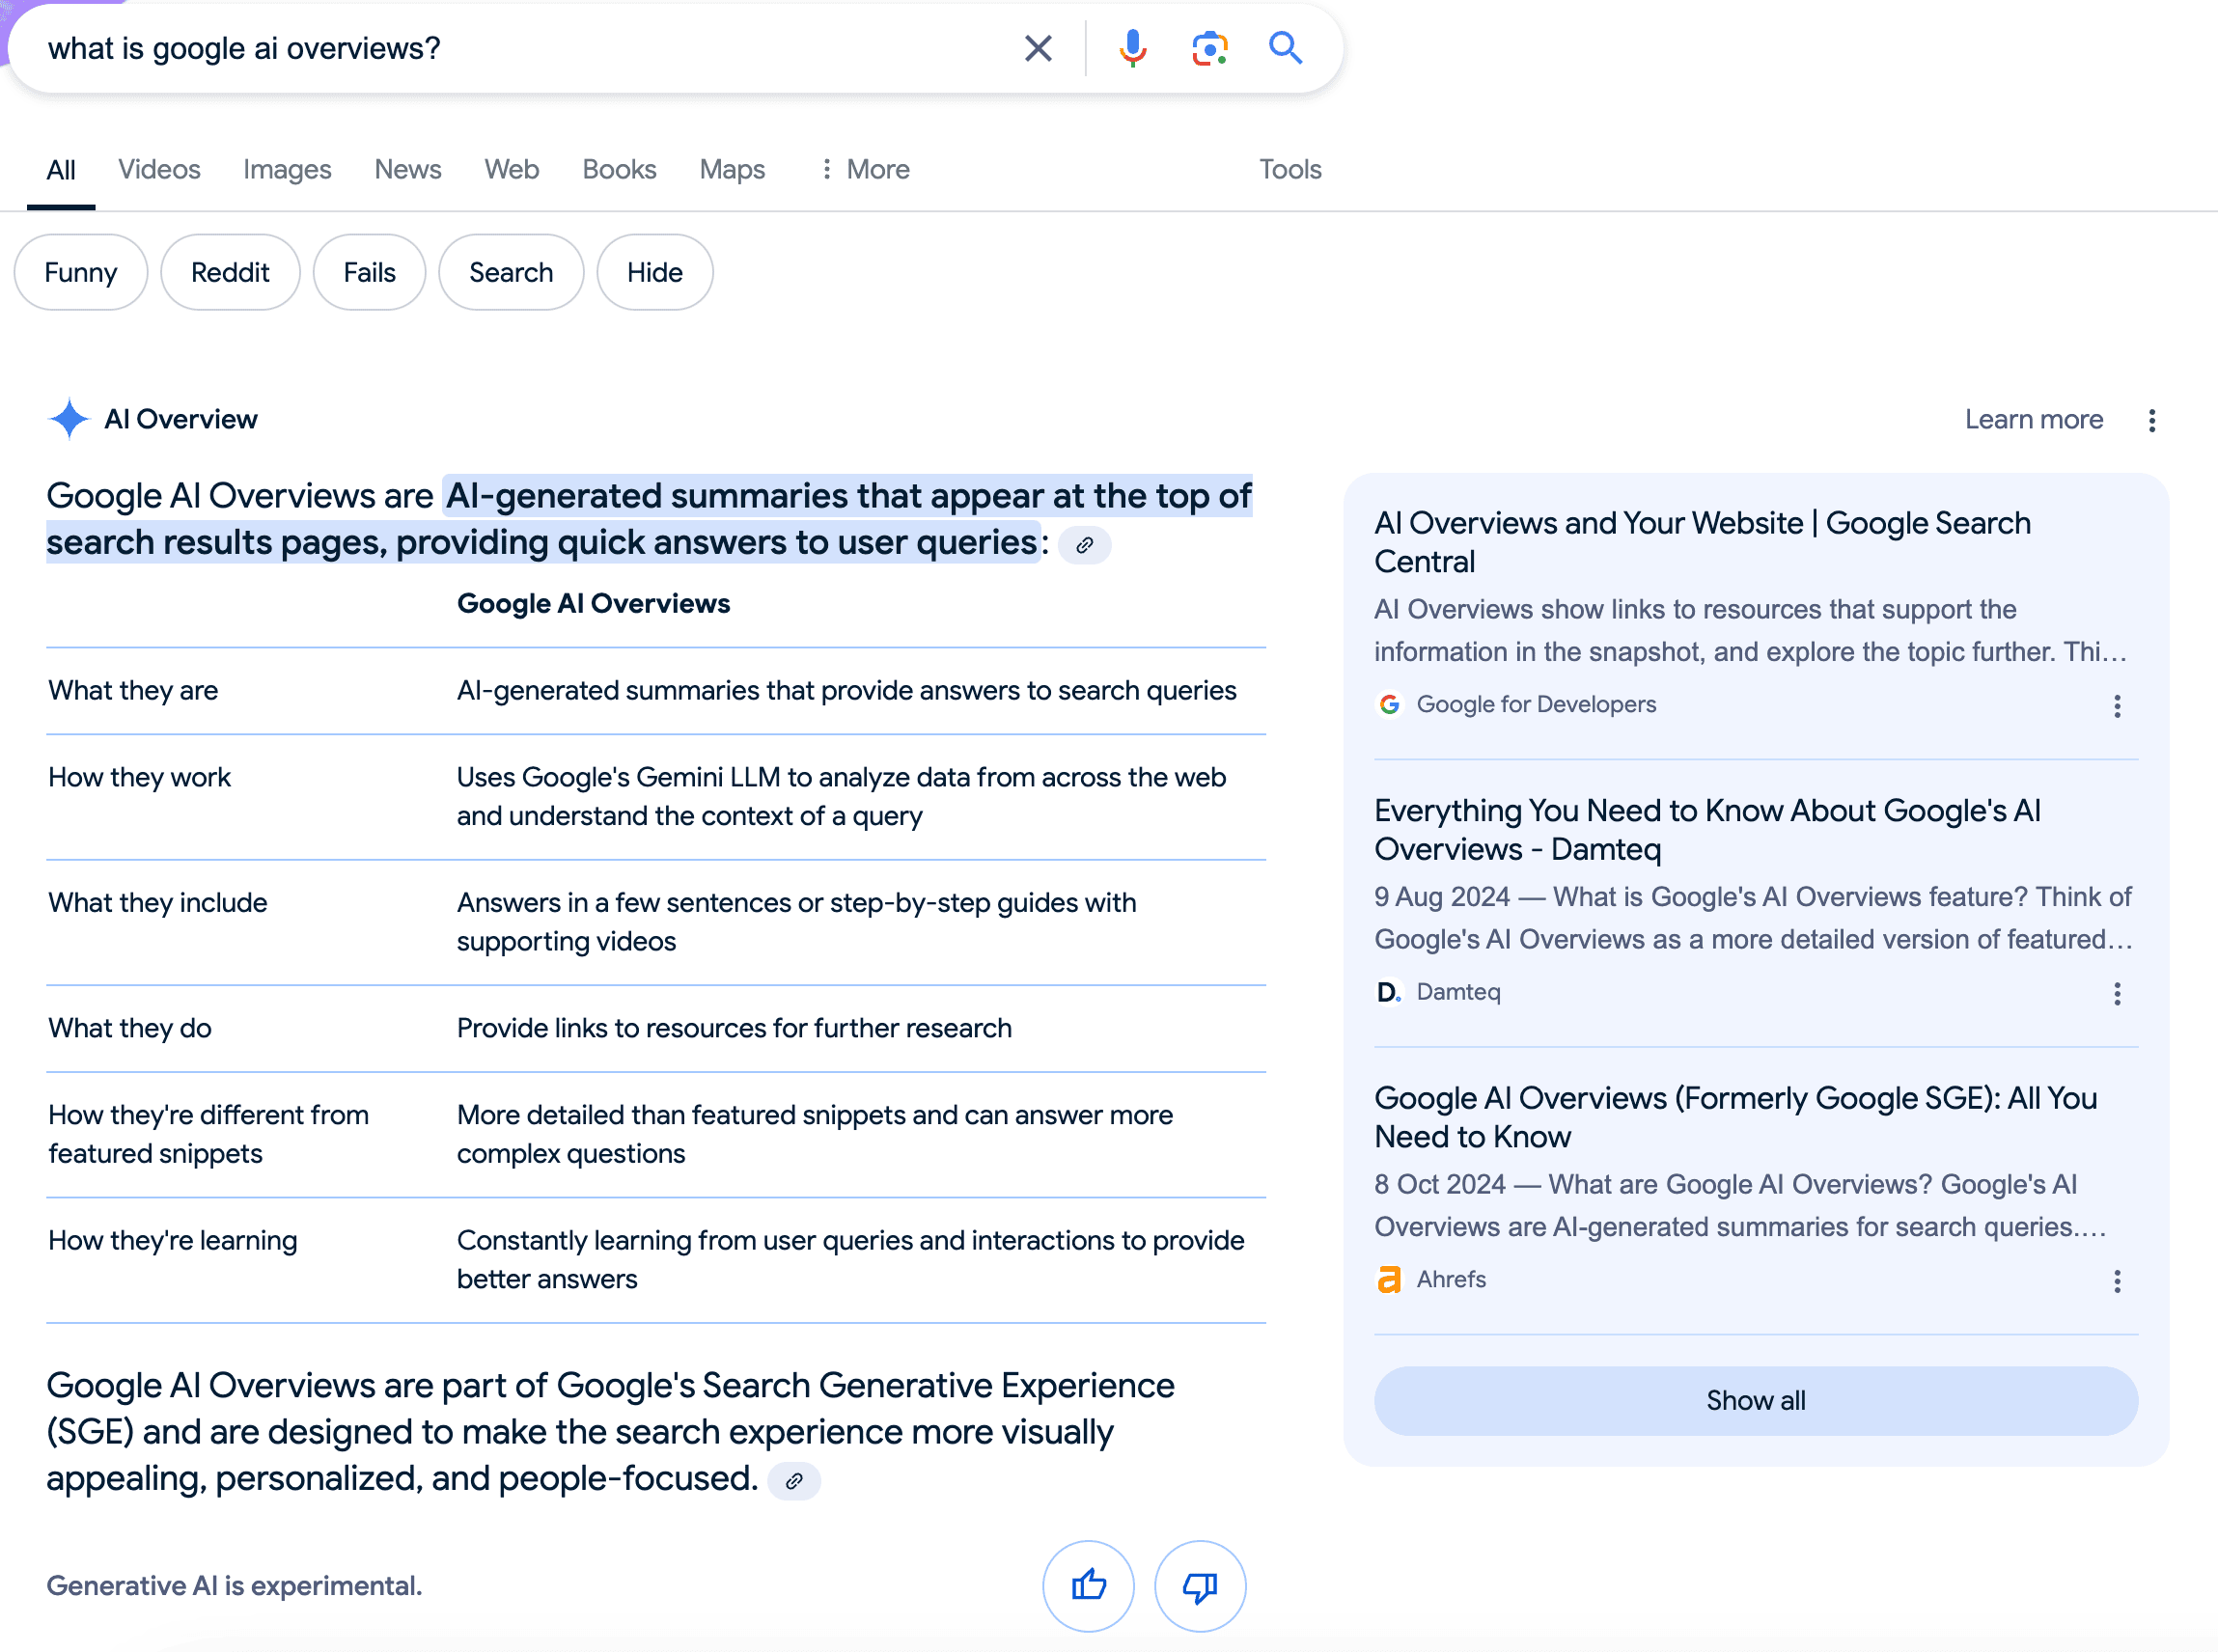The height and width of the screenshot is (1652, 2218).
Task: Start voice search with the microphone icon
Action: [1132, 48]
